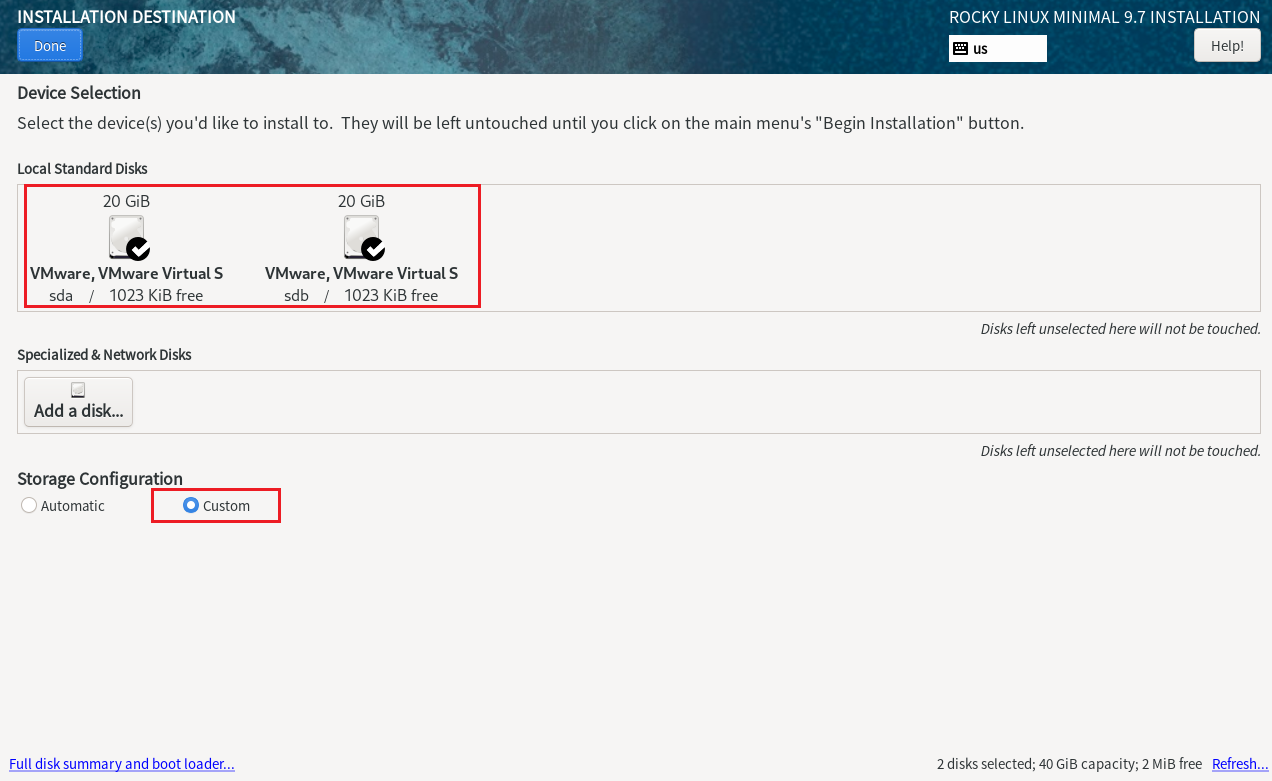This screenshot has height=781, width=1272.
Task: Select the sdb hard drive icon
Action: [360, 236]
